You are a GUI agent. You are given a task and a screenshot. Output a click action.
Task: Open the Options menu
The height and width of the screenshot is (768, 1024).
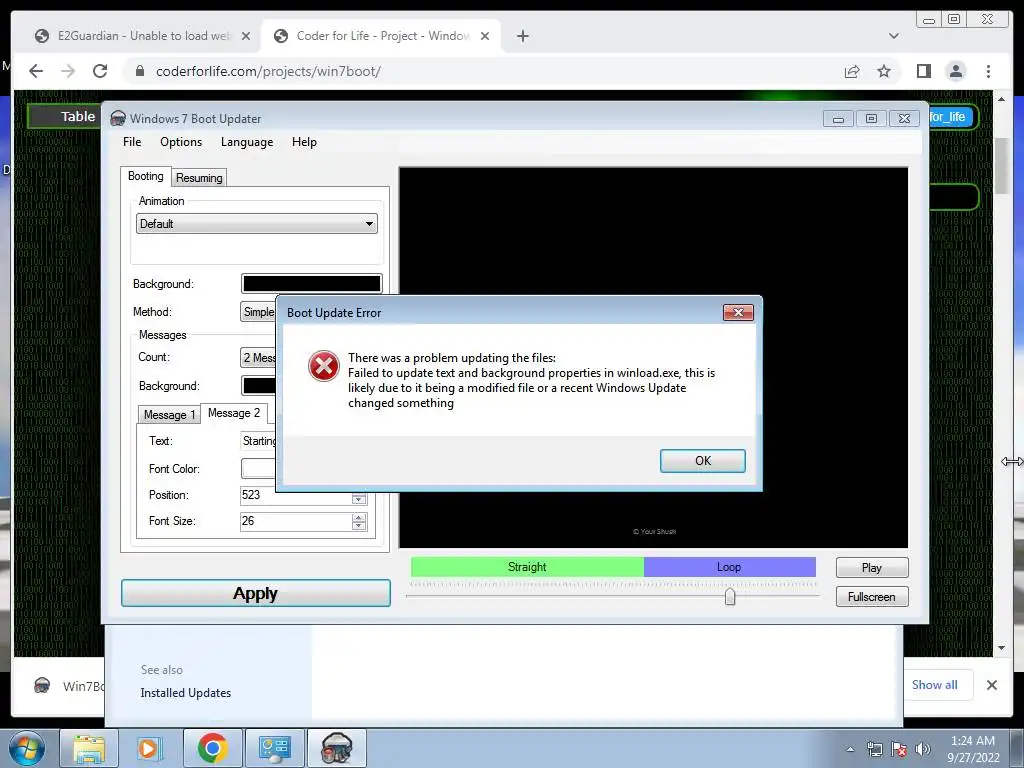[x=181, y=142]
